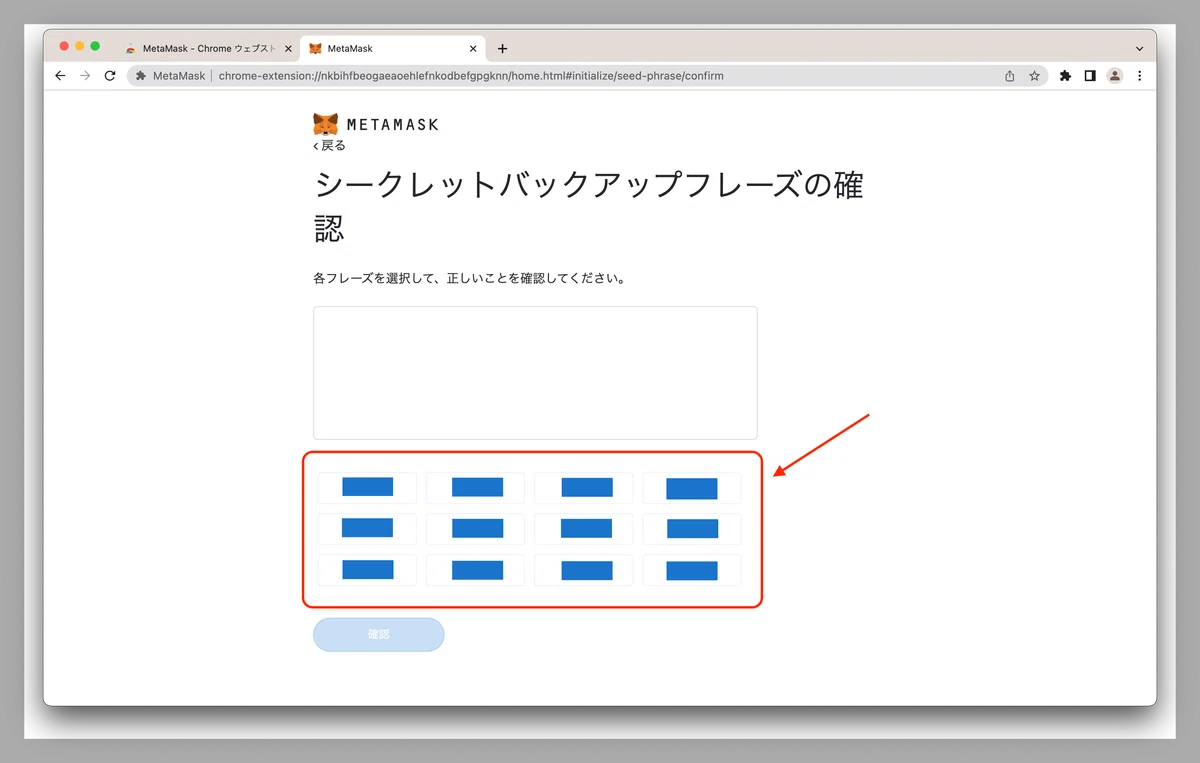Click the 各フレーズを選択して instruction text
This screenshot has width=1200, height=763.
point(469,278)
